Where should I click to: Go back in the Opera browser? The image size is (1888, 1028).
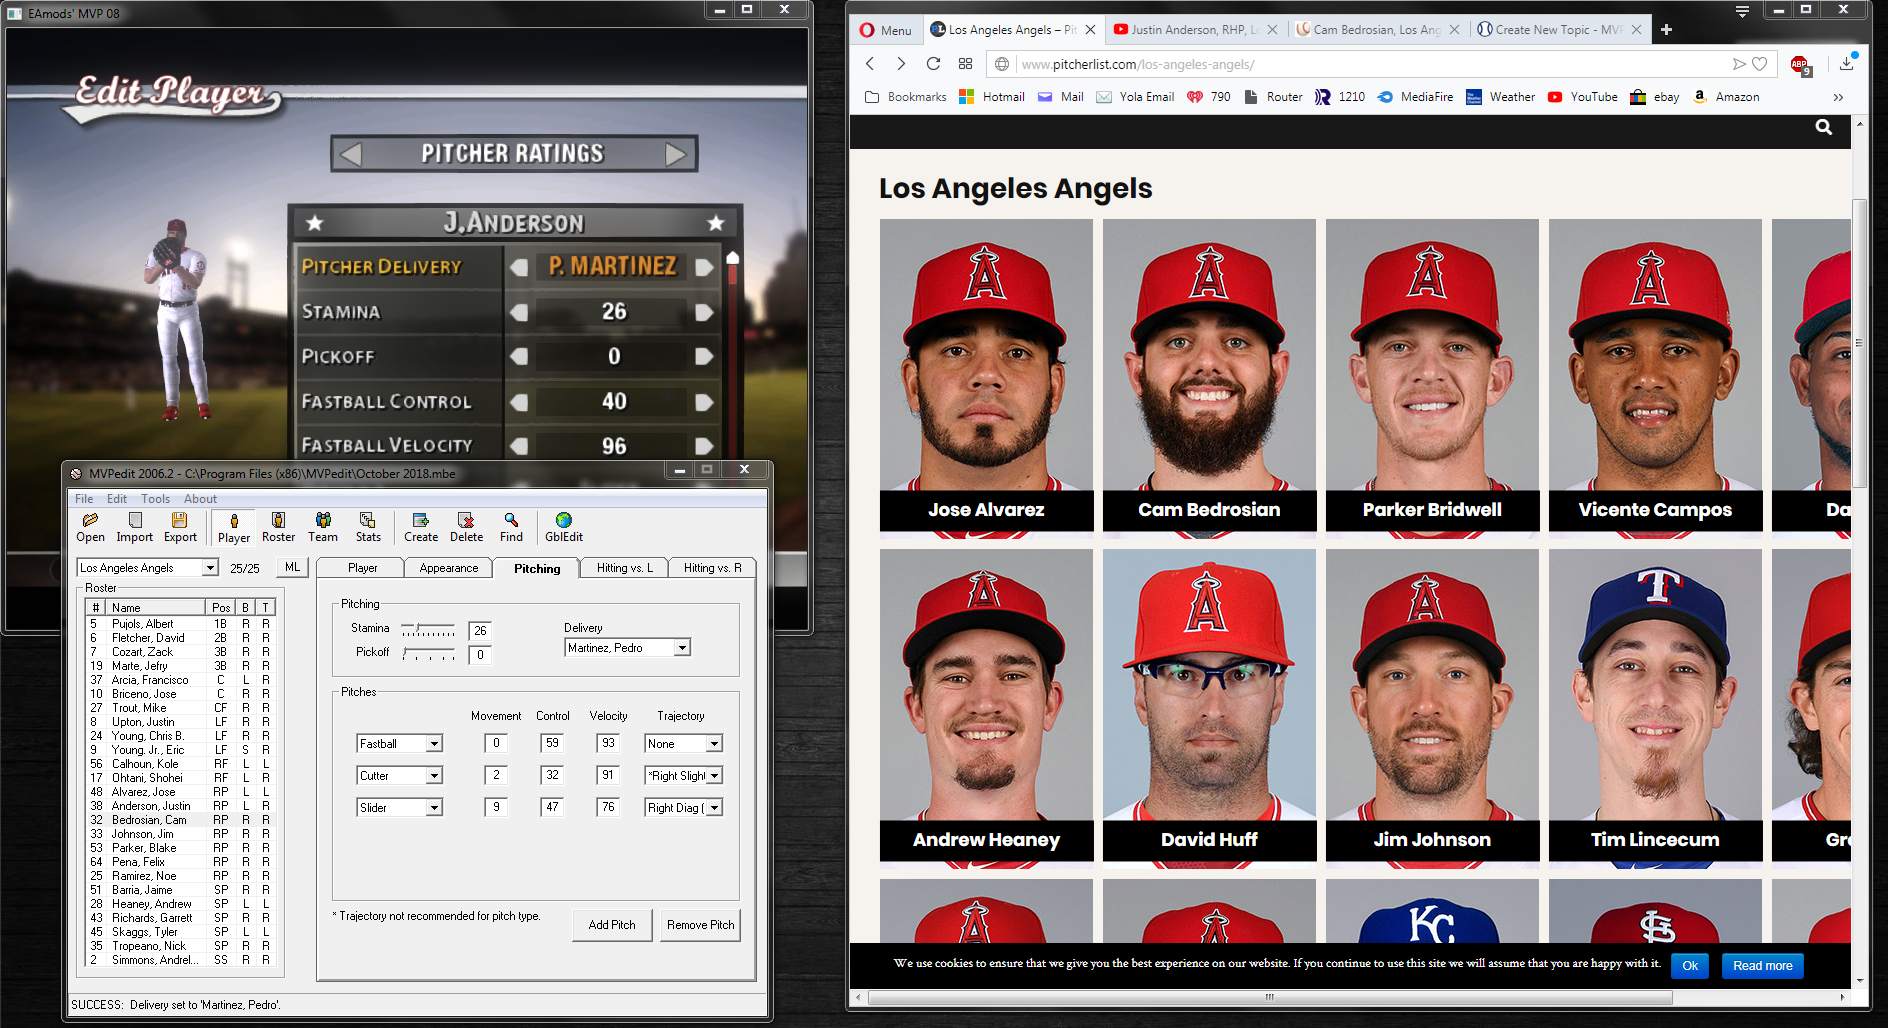870,64
